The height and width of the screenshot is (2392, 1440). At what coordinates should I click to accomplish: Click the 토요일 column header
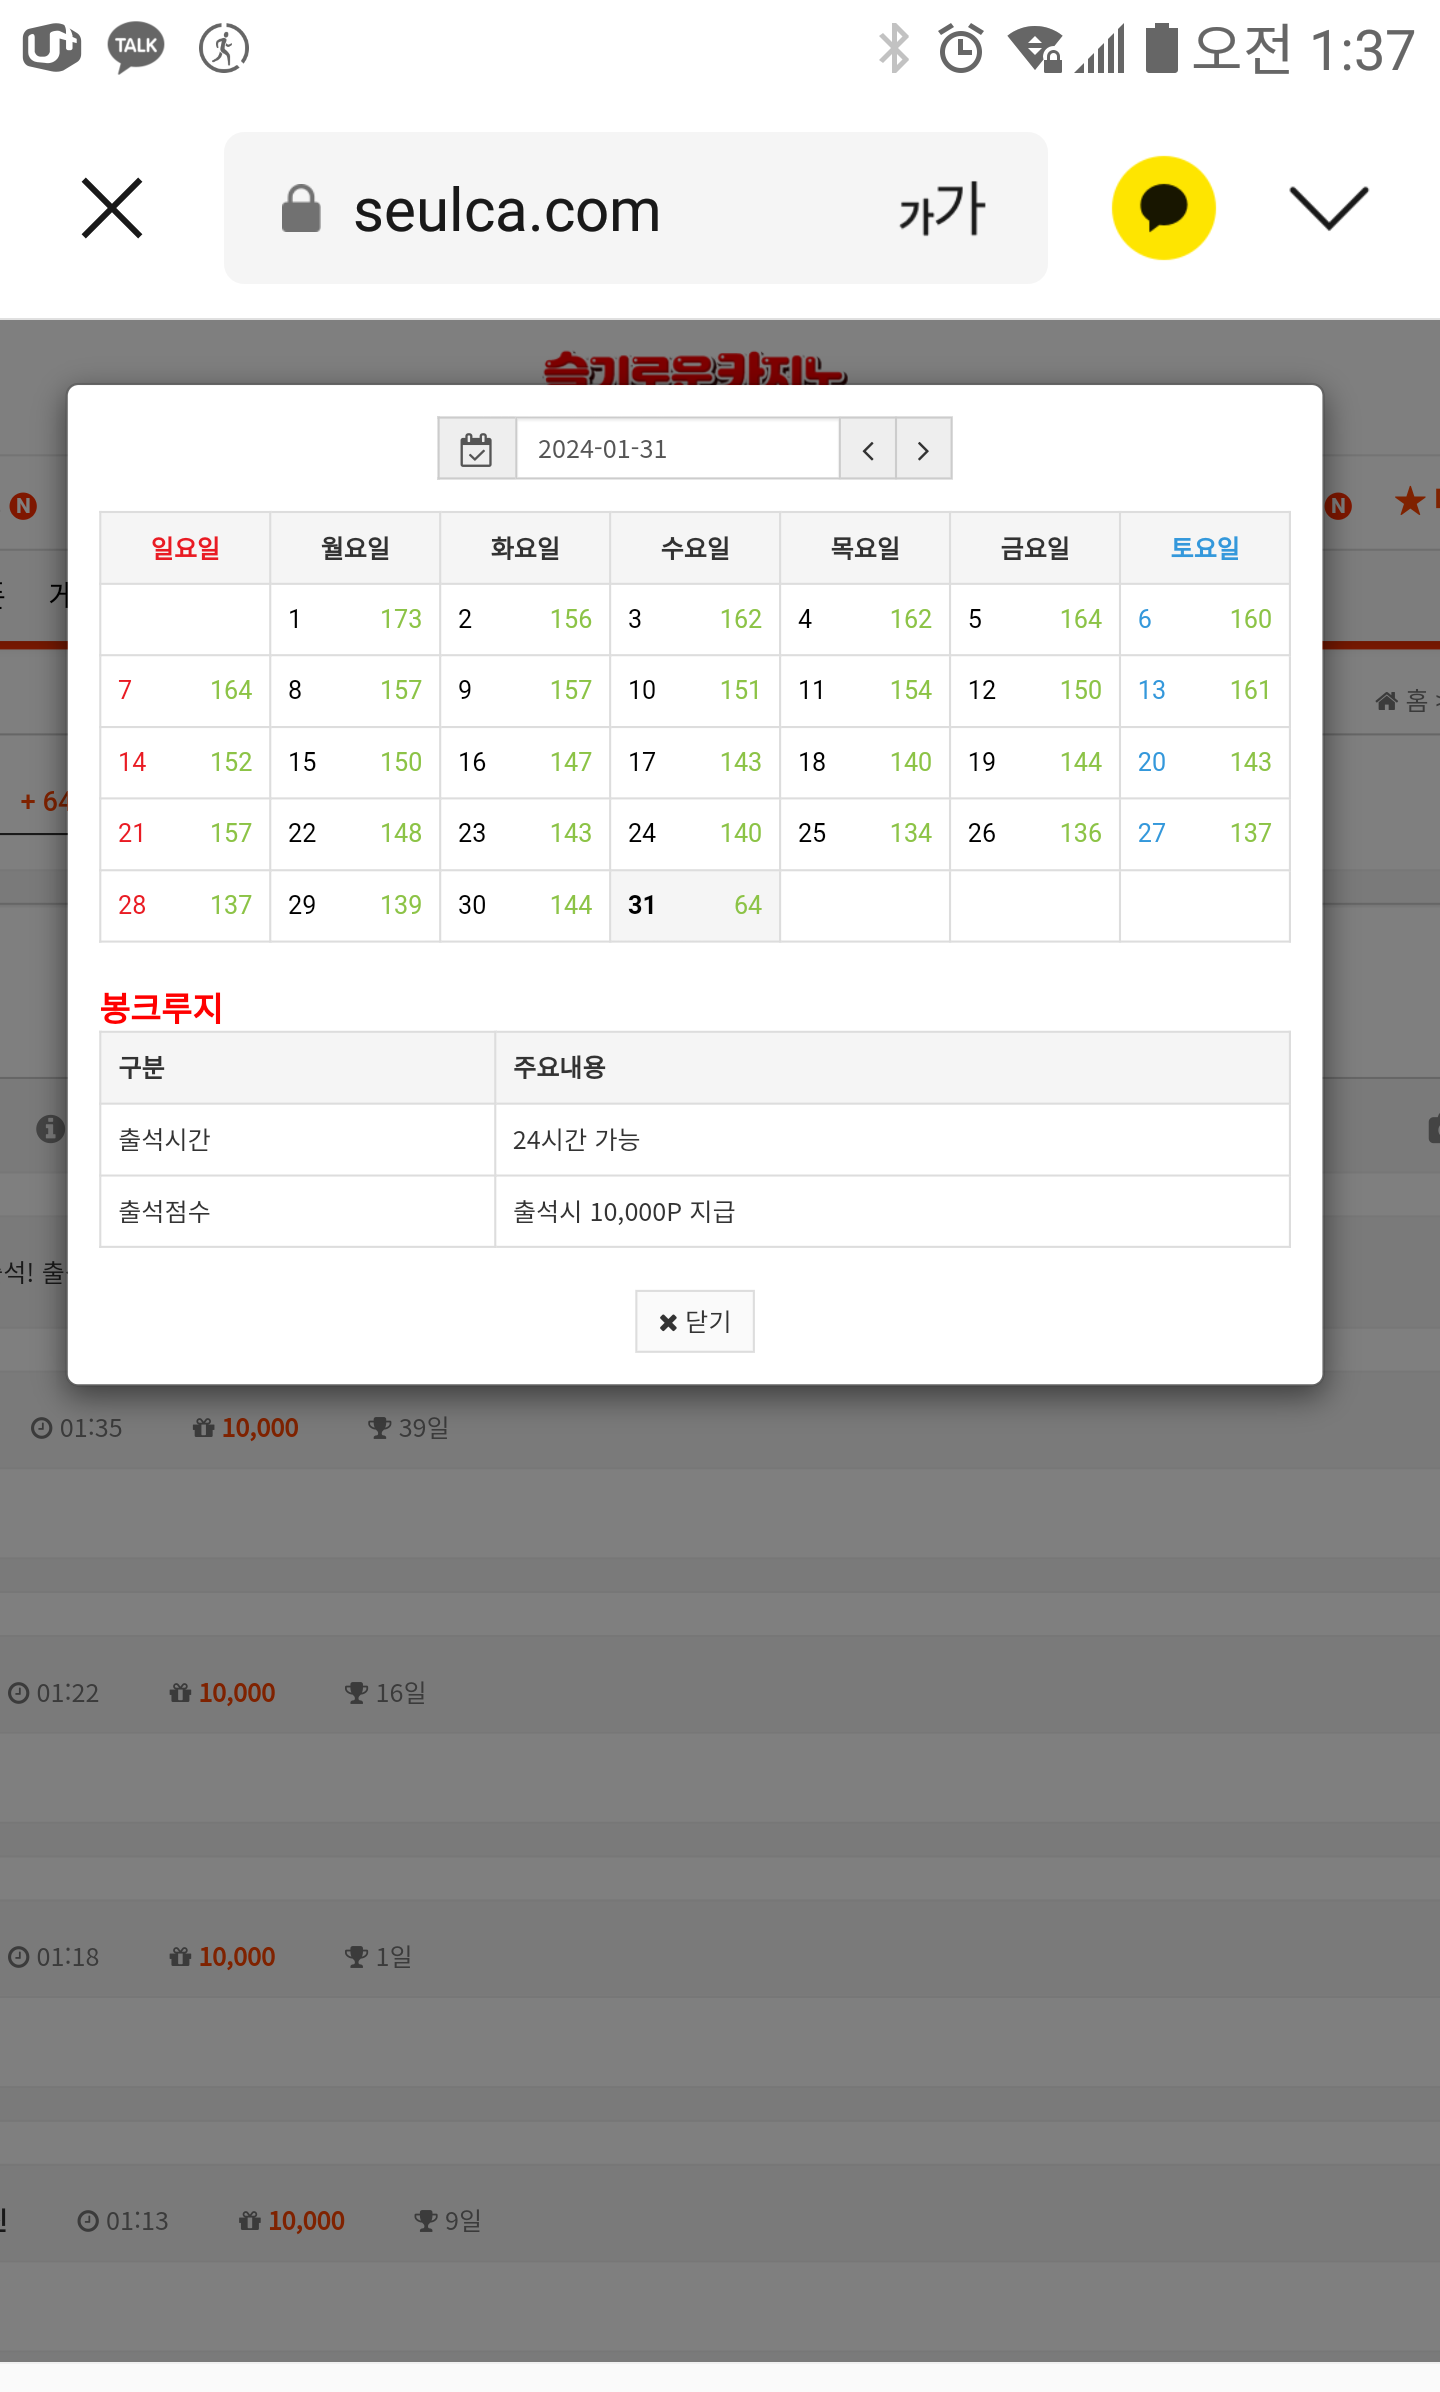[1205, 548]
